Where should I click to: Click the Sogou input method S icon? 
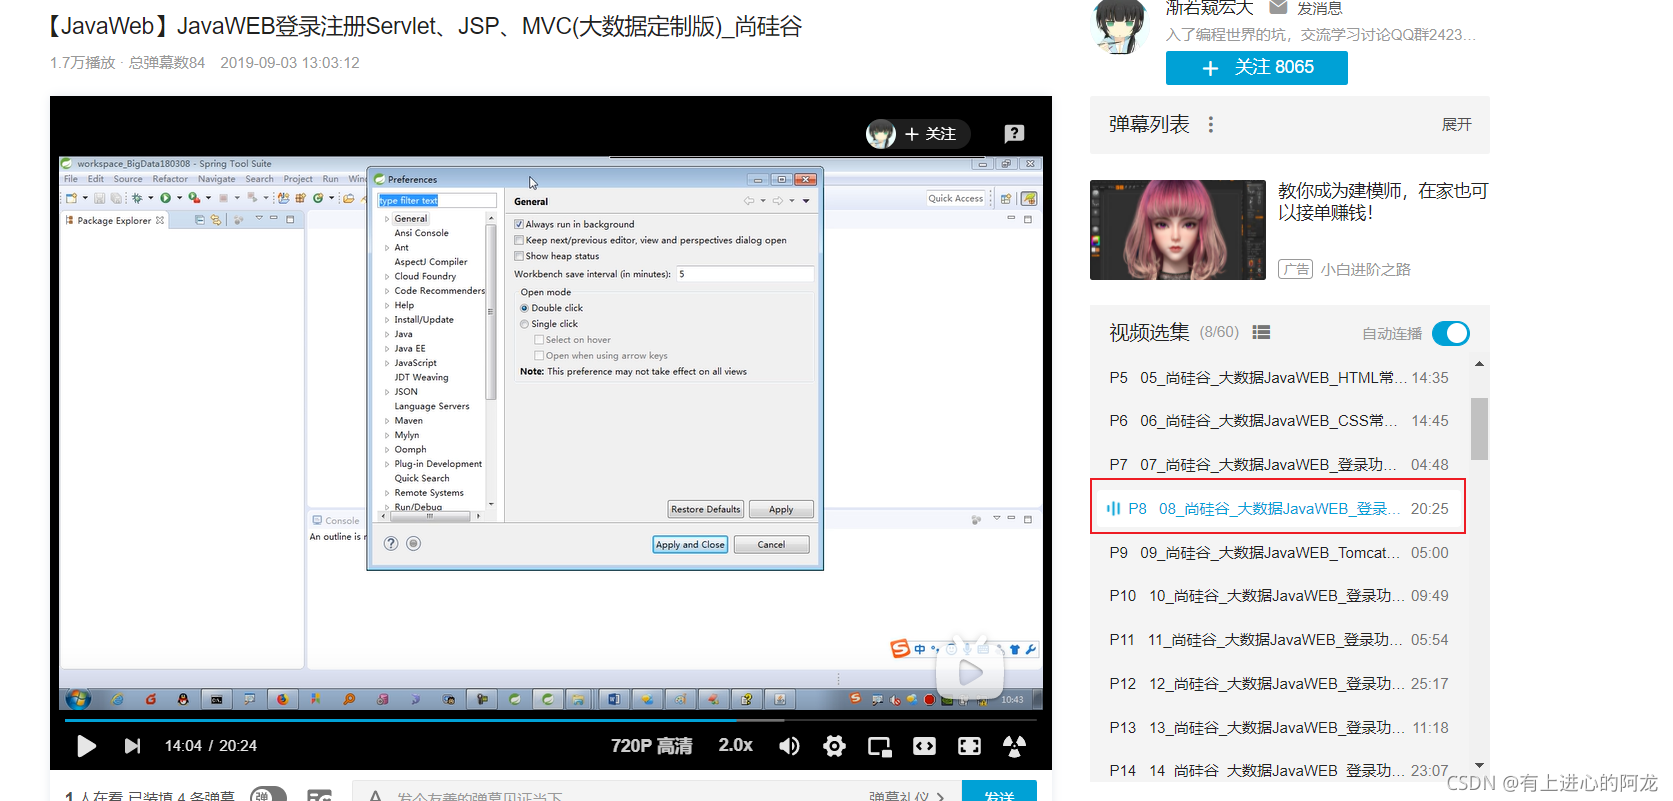[x=900, y=649]
